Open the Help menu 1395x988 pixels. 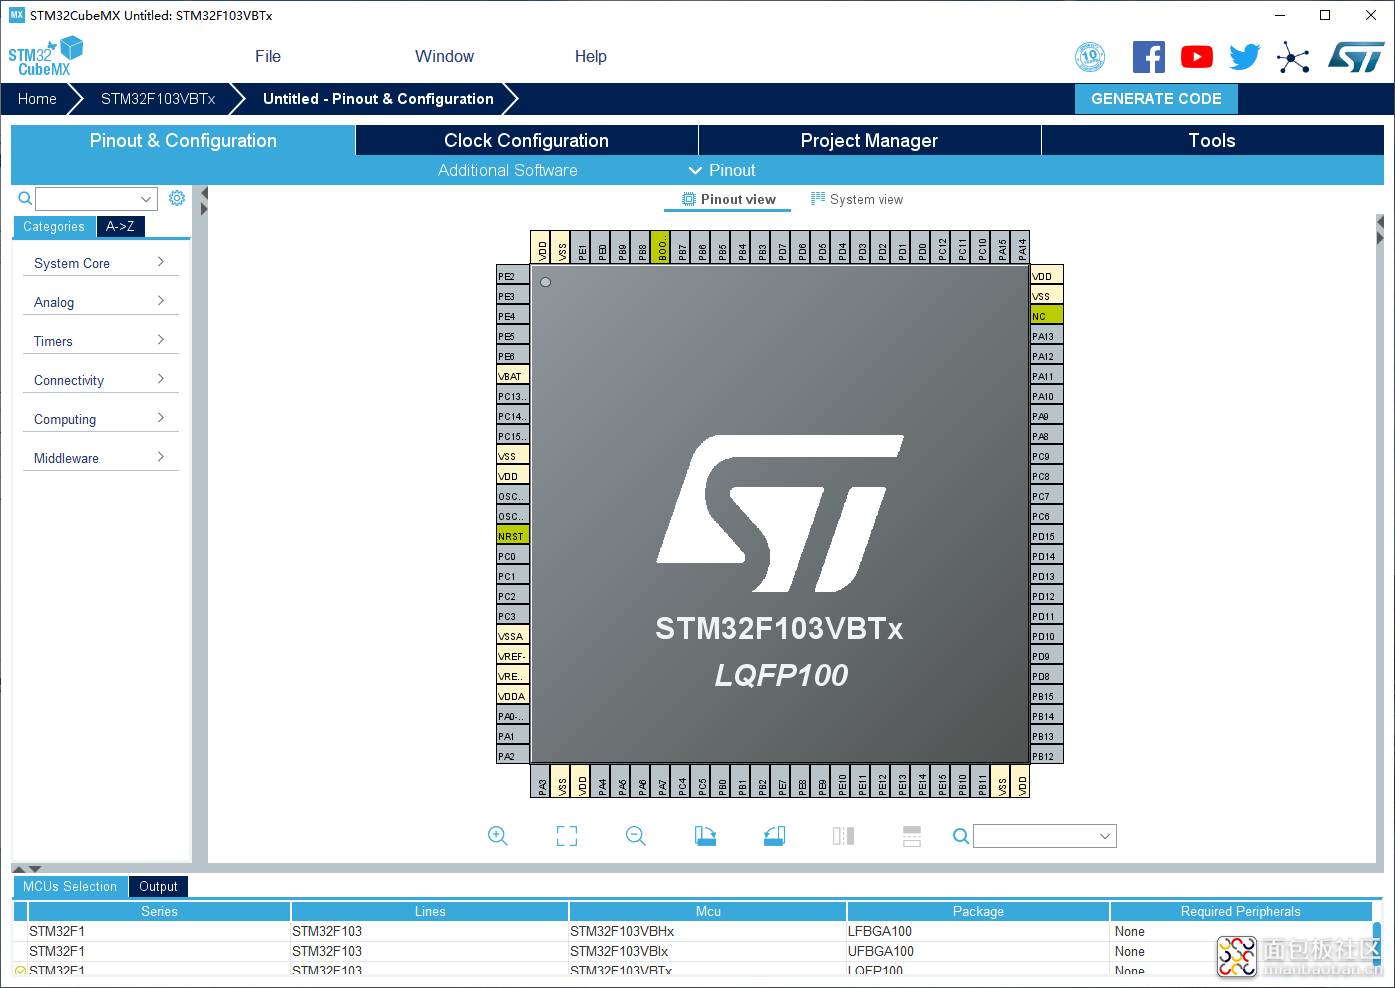click(591, 57)
